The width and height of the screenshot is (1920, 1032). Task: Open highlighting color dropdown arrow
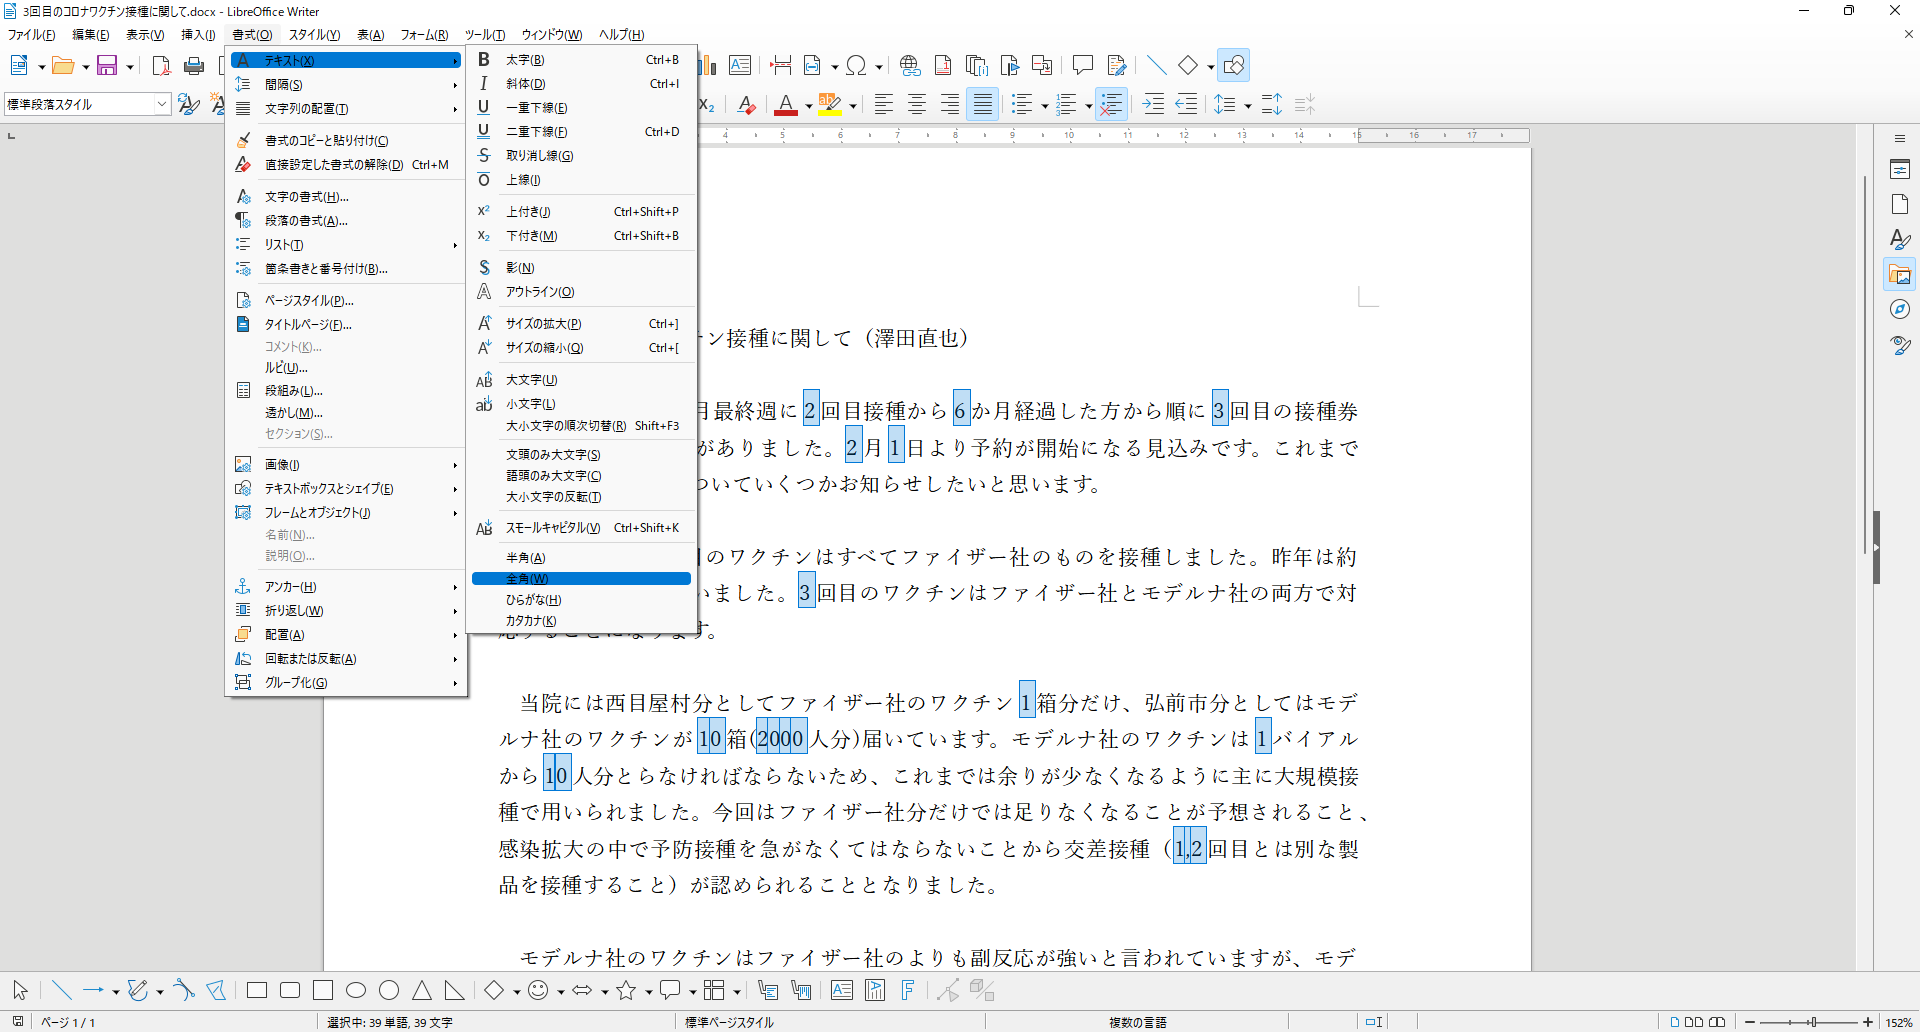tap(853, 105)
